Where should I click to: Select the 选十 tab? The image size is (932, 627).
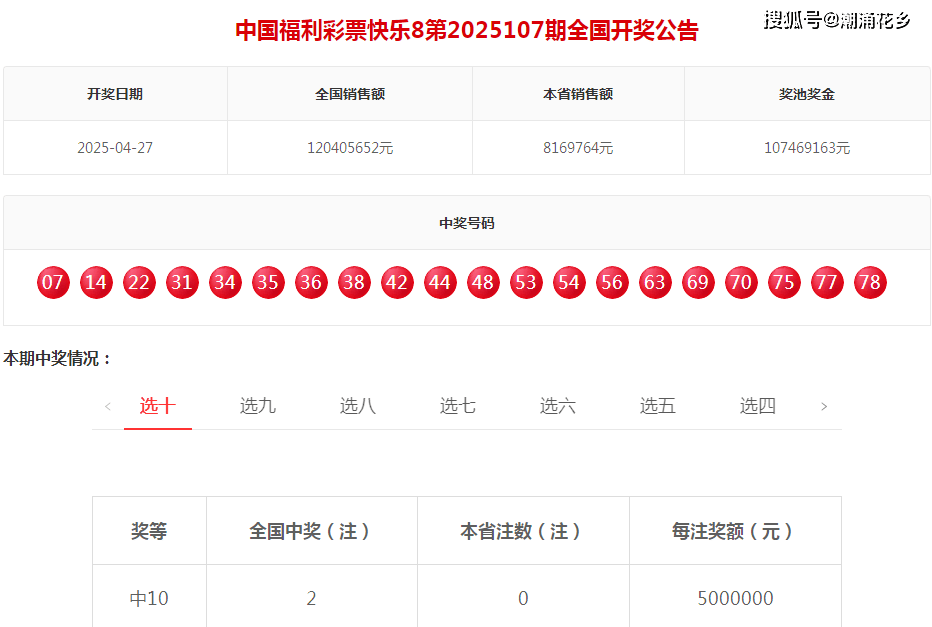click(x=158, y=406)
